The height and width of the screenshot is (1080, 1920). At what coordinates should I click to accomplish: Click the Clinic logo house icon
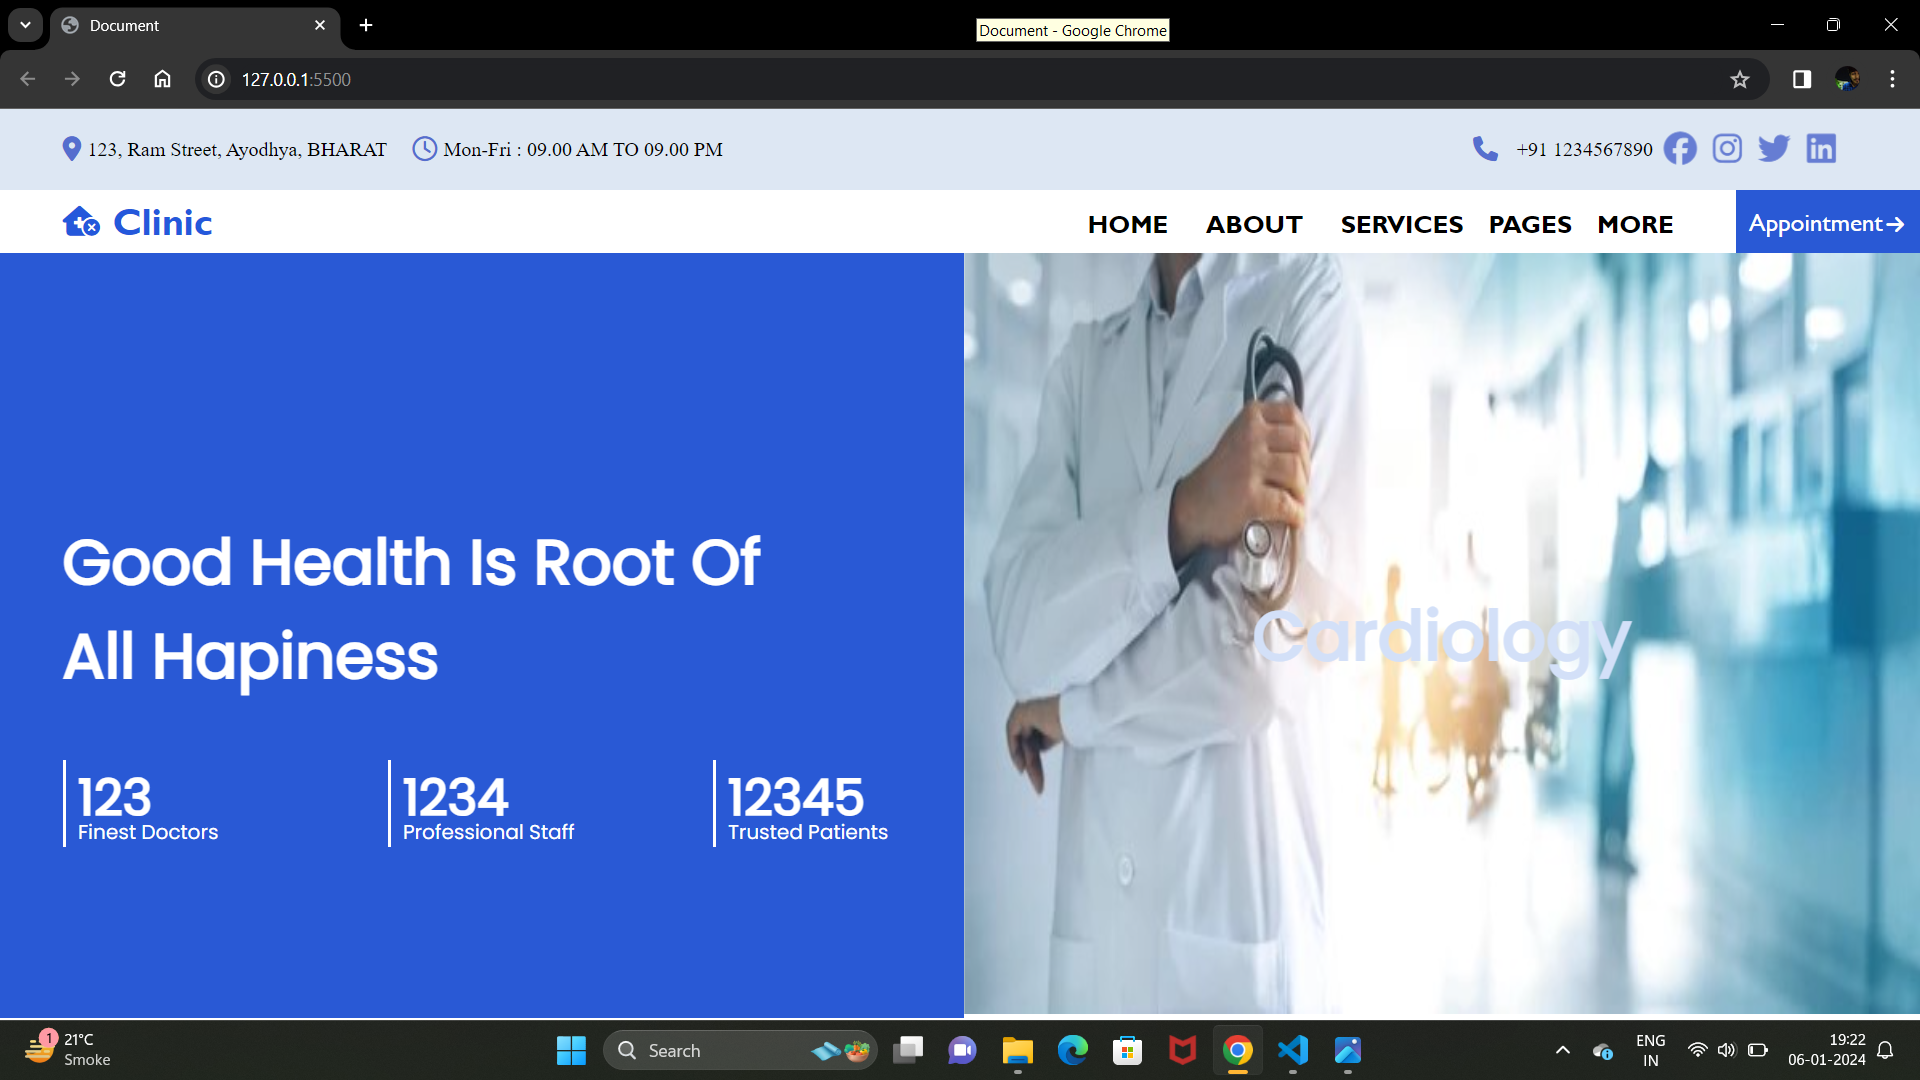tap(81, 221)
